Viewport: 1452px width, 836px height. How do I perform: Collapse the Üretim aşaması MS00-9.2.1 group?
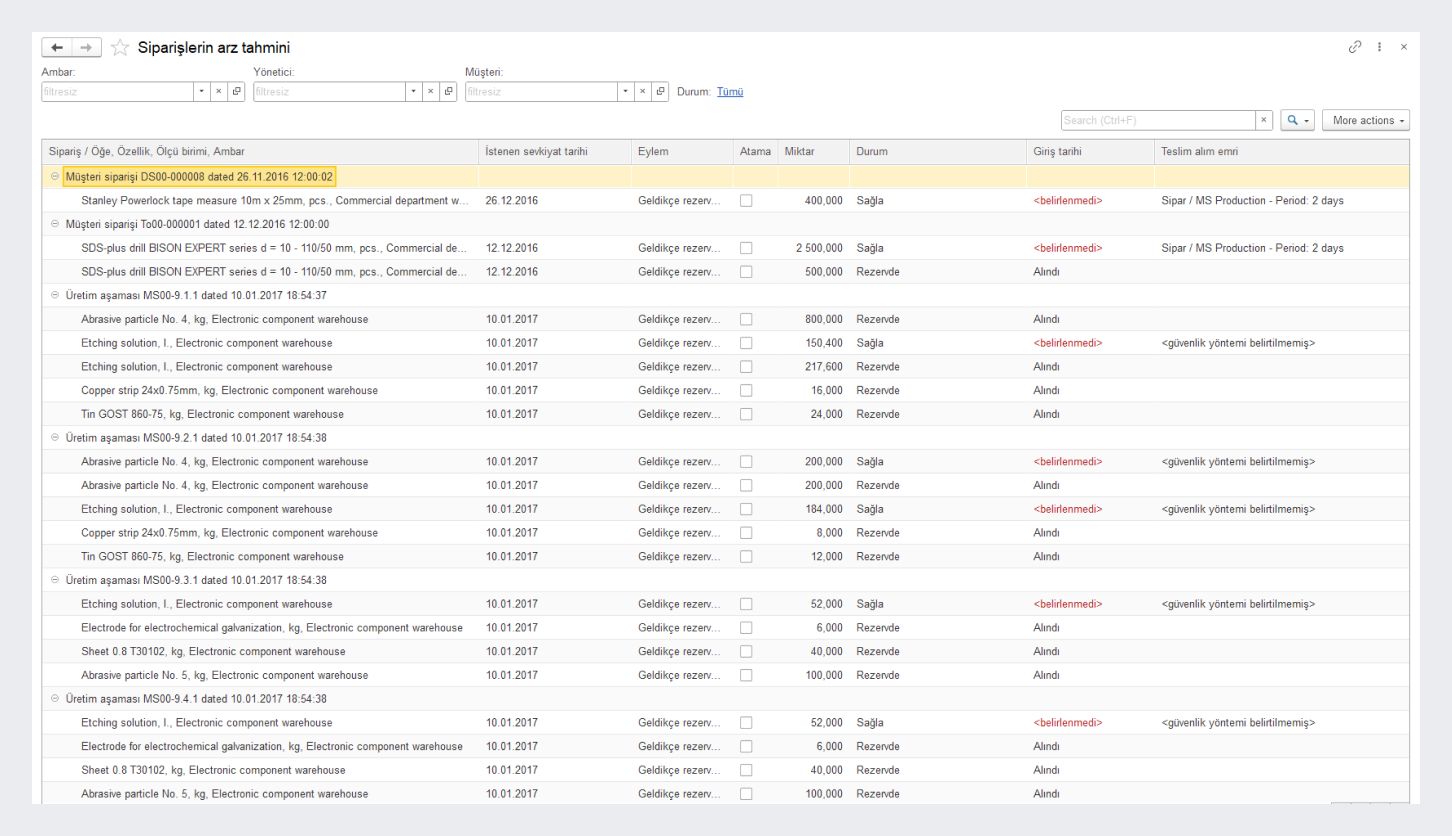tap(55, 438)
